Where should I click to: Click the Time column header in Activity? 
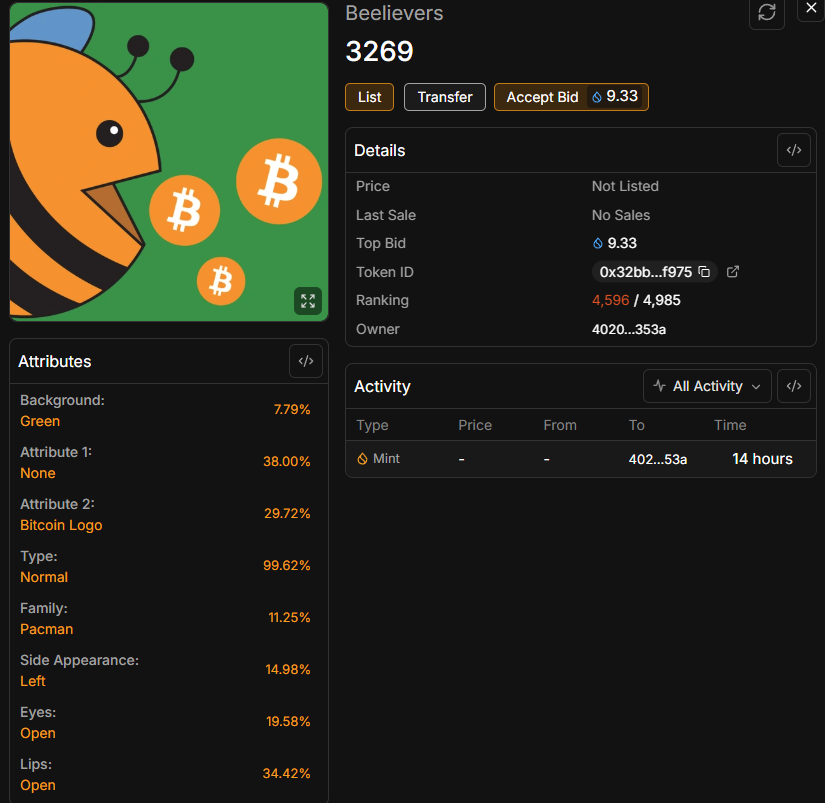pyautogui.click(x=730, y=425)
